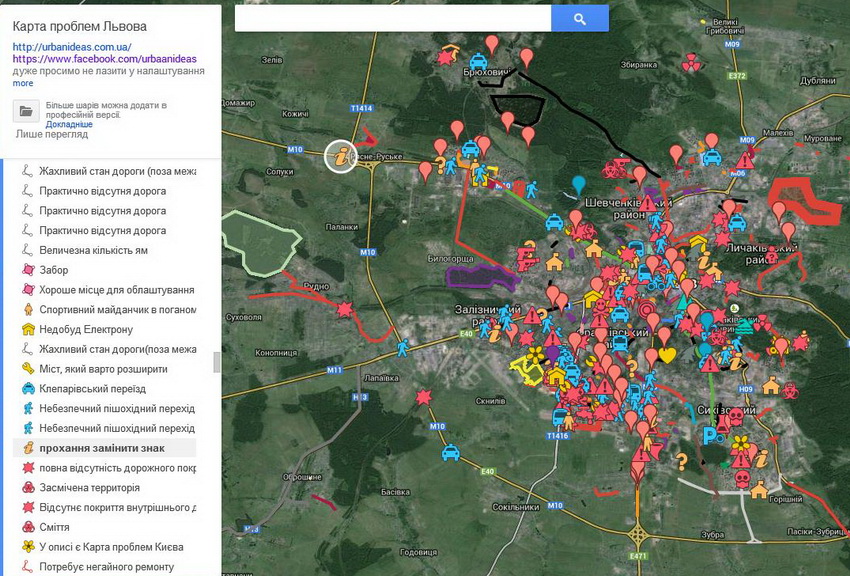Select the house icon beside Недобуд Електрону

pyautogui.click(x=28, y=329)
